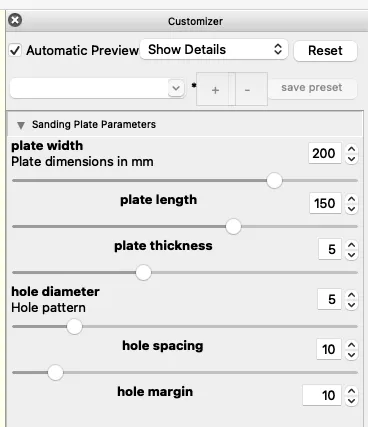Remove the preset with minus button
Screen dimensions: 368x427
tap(247, 89)
